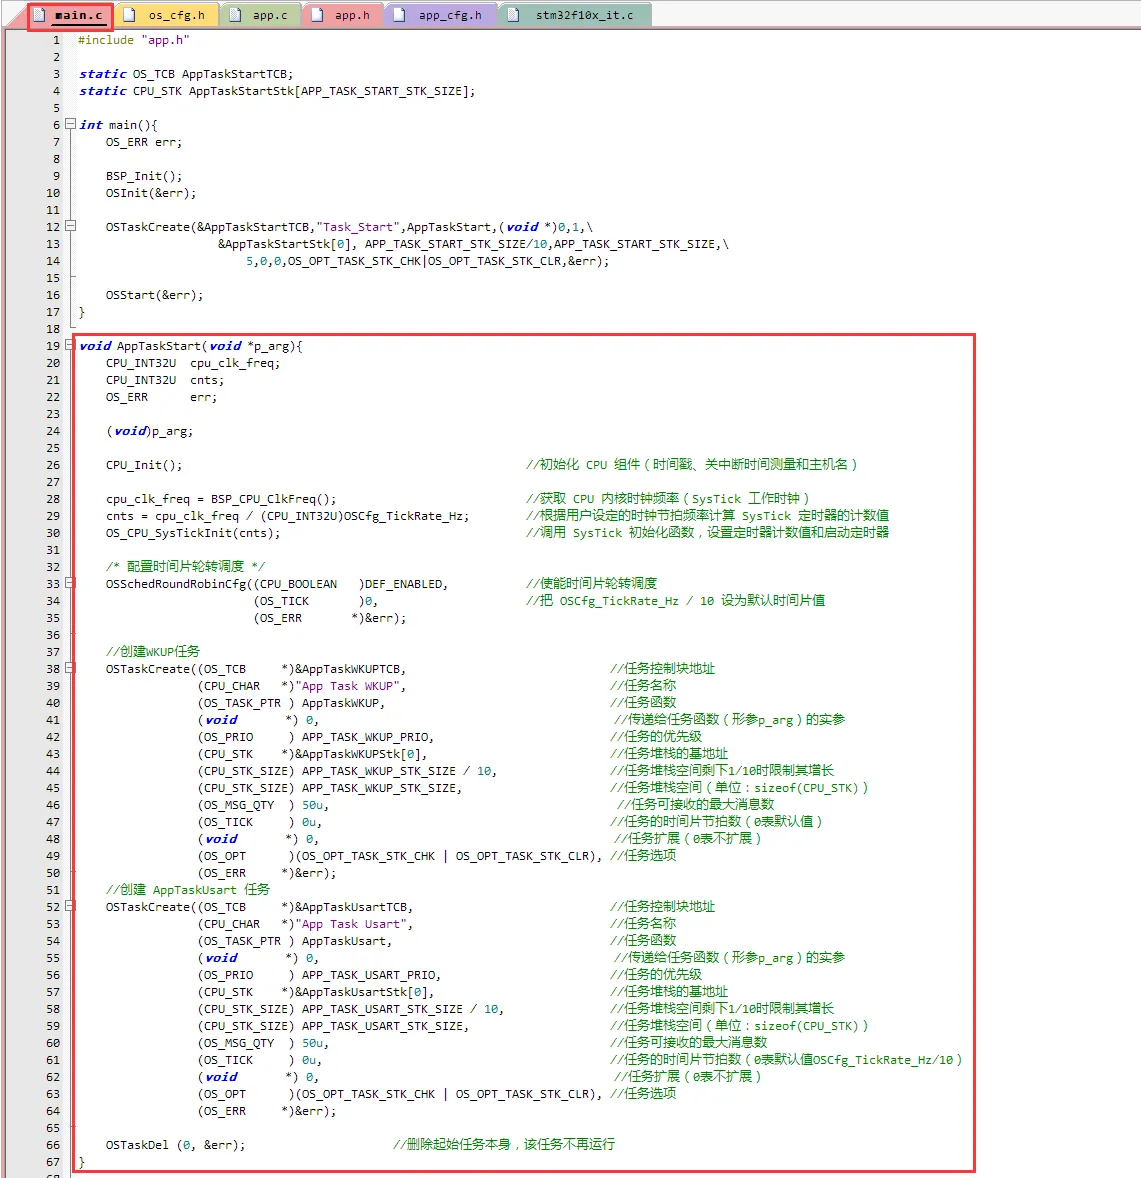The image size is (1141, 1178).
Task: Collapse the Usart OSTaskCreate block at line 52
Action: pos(70,907)
